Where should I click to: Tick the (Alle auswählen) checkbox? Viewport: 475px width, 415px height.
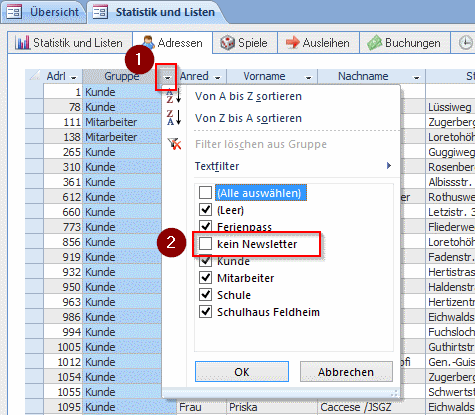click(x=205, y=193)
